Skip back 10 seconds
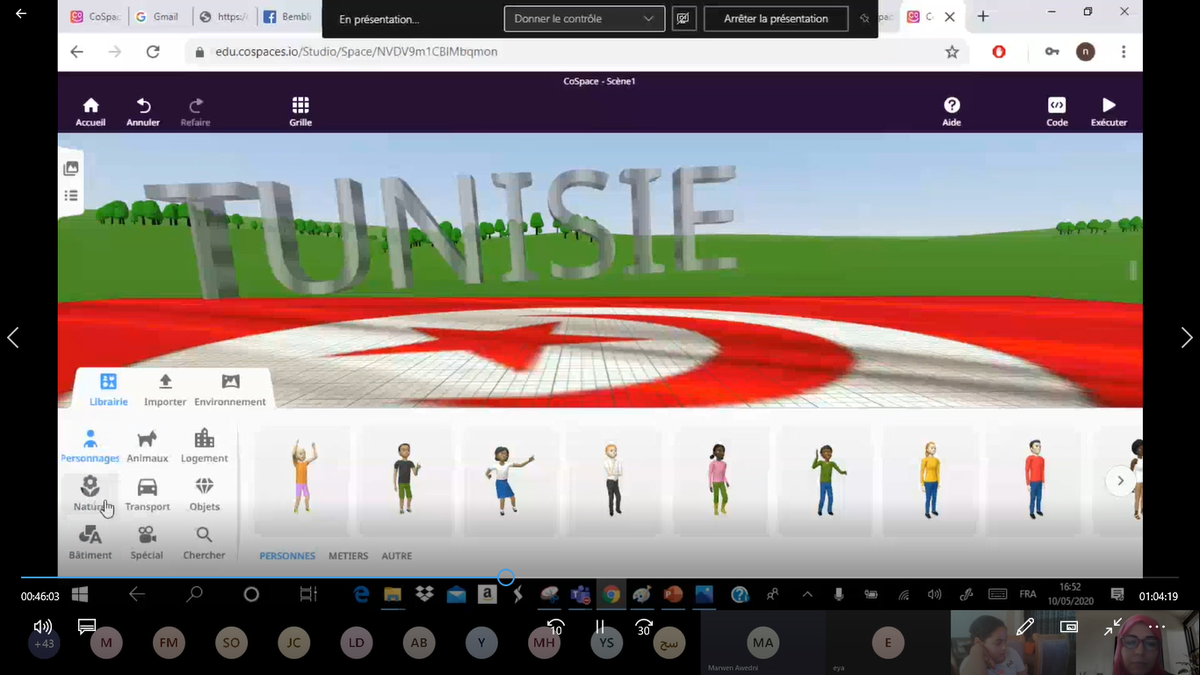This screenshot has width=1200, height=675. (556, 627)
